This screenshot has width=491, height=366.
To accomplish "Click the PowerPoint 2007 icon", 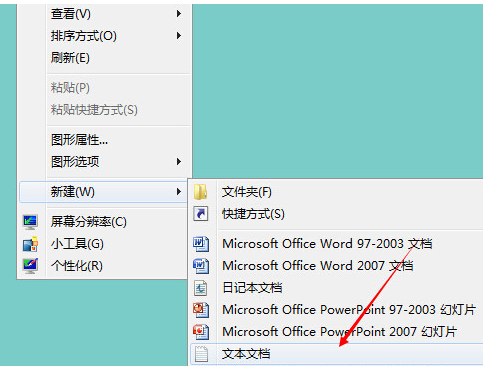I will pyautogui.click(x=201, y=332).
